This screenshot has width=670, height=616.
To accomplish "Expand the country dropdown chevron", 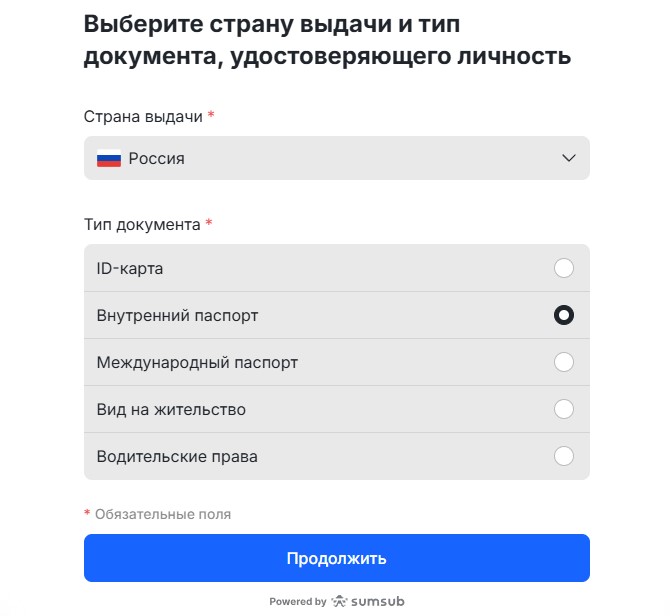I will (x=569, y=158).
